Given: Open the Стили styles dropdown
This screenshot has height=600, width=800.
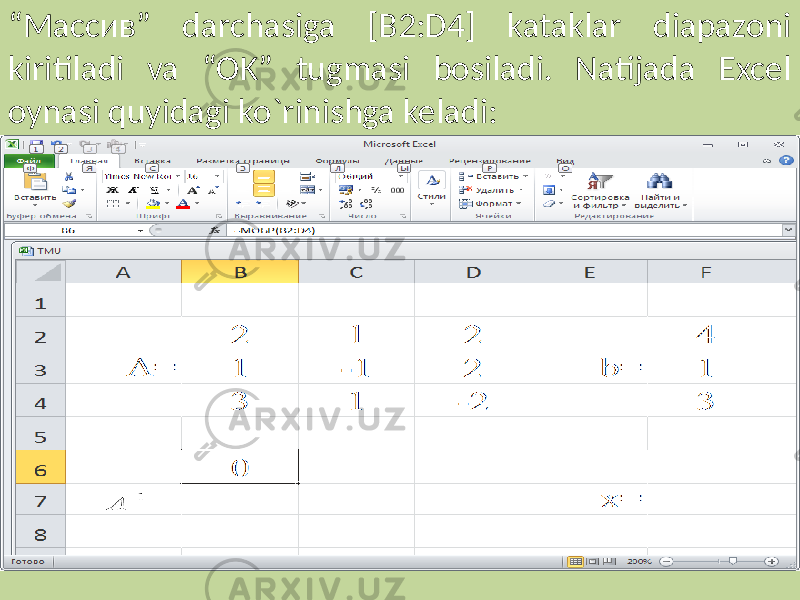Looking at the screenshot, I should 431,189.
